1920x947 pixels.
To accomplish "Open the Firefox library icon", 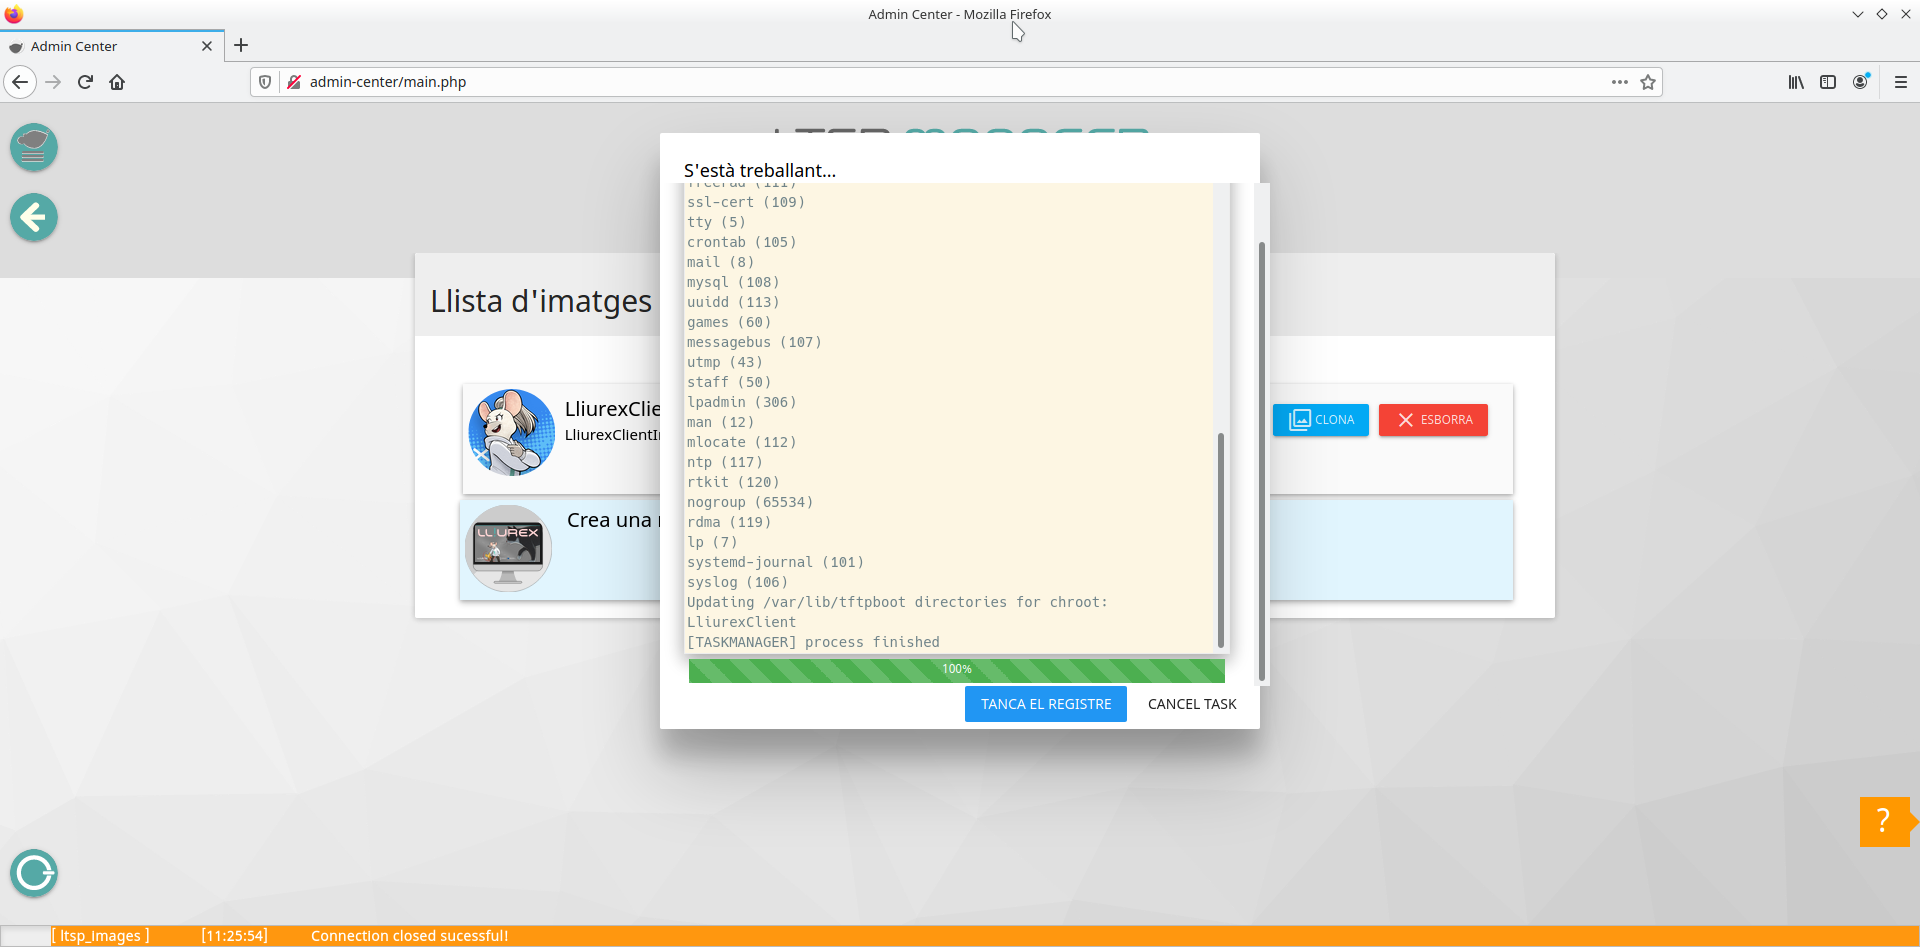I will [x=1796, y=82].
